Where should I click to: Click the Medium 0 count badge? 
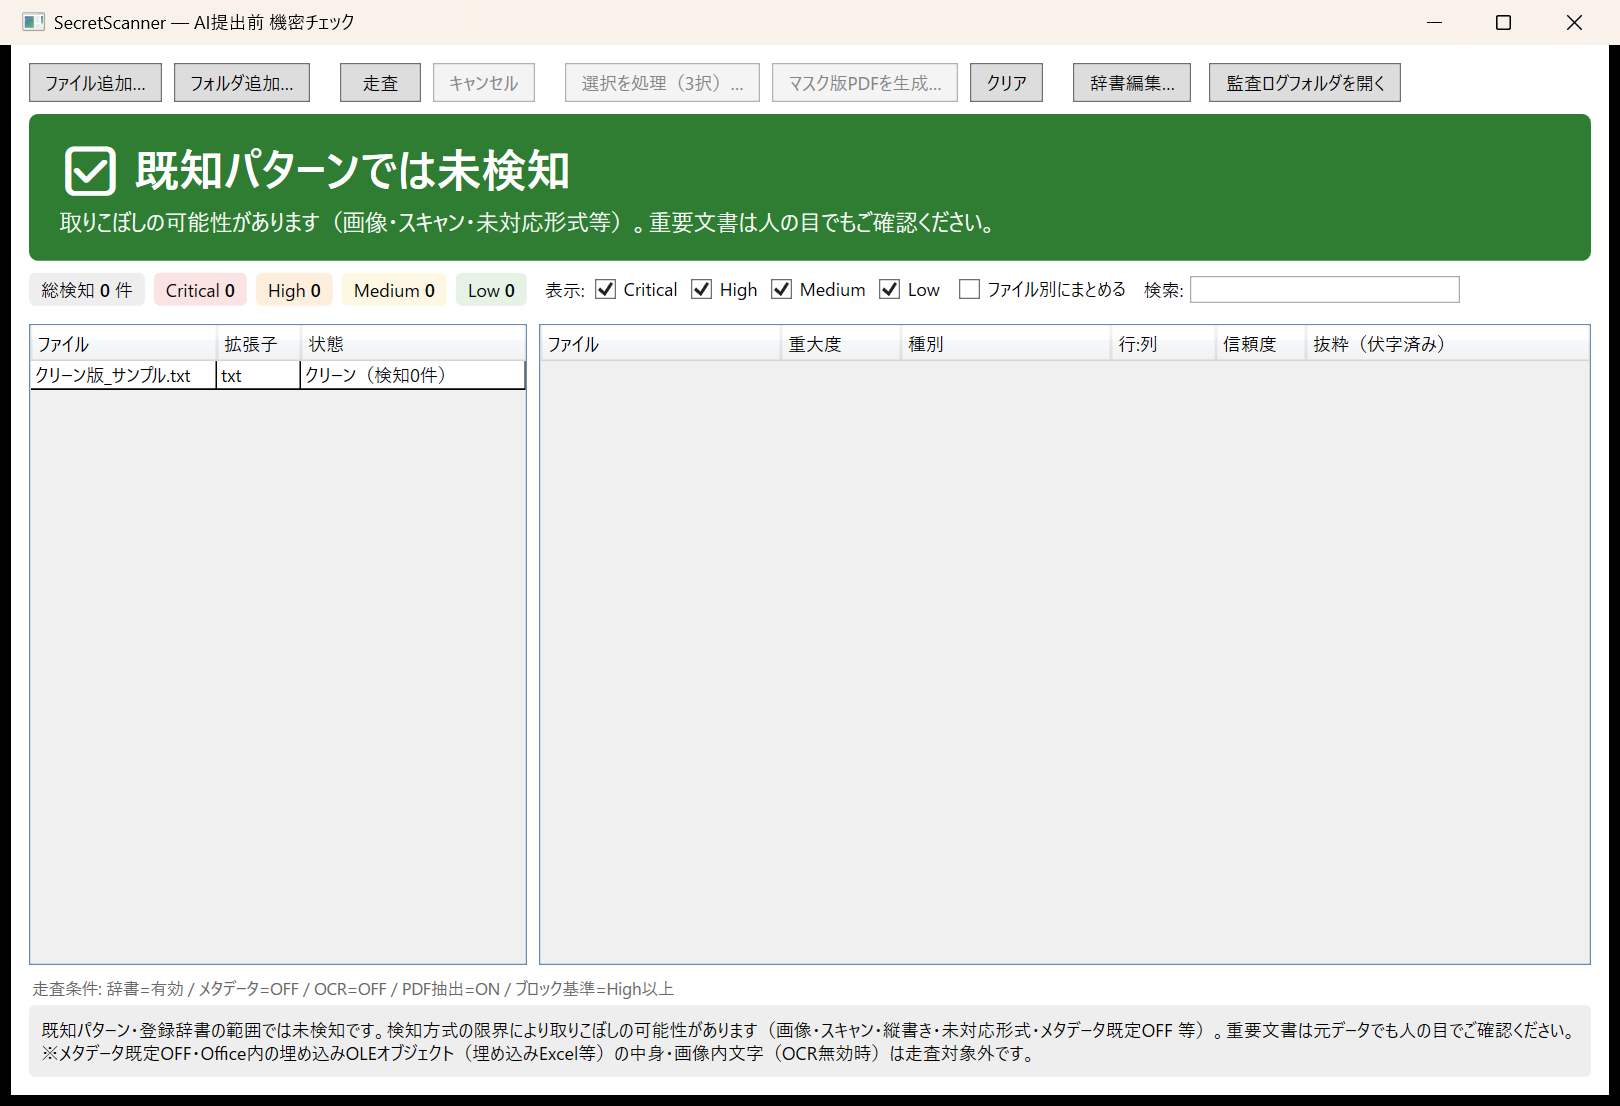click(x=394, y=290)
